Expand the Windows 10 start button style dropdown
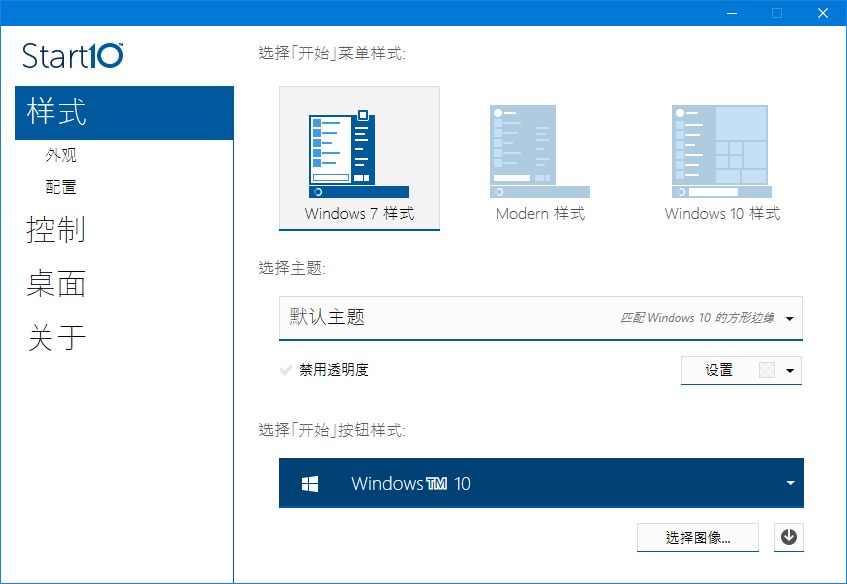 (790, 484)
